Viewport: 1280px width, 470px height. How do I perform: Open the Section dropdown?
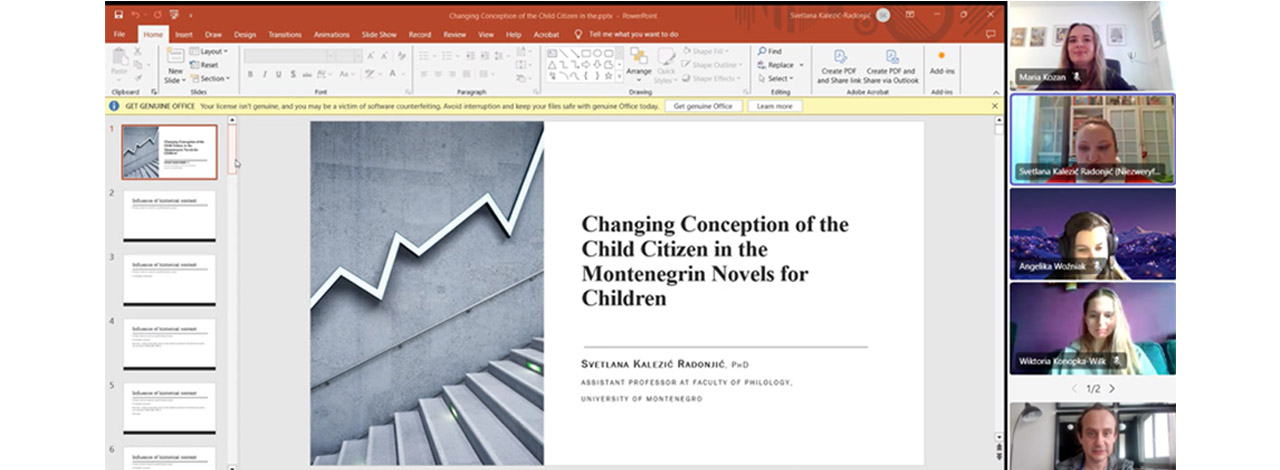click(210, 78)
